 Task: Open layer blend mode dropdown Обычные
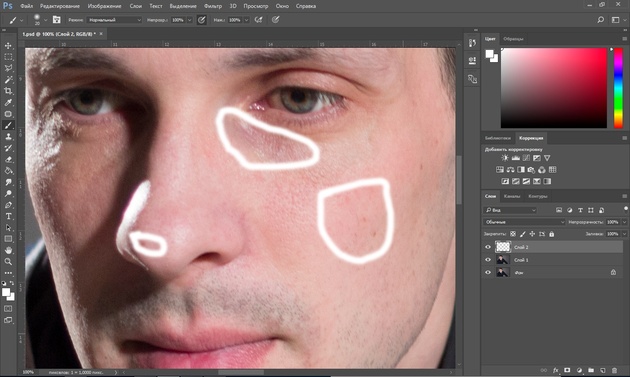click(524, 222)
